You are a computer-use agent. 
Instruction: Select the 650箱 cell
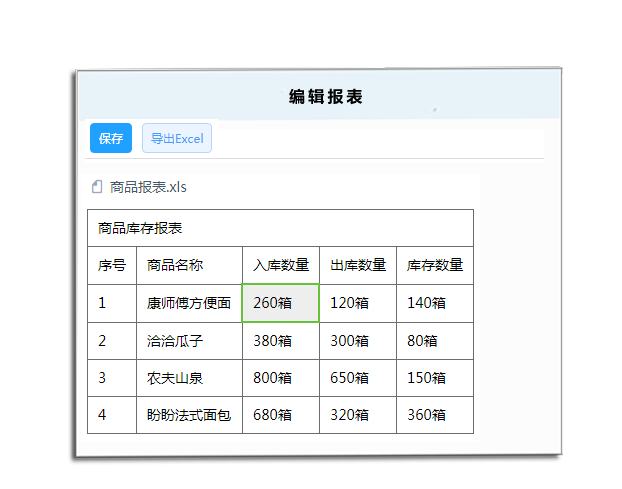358,378
